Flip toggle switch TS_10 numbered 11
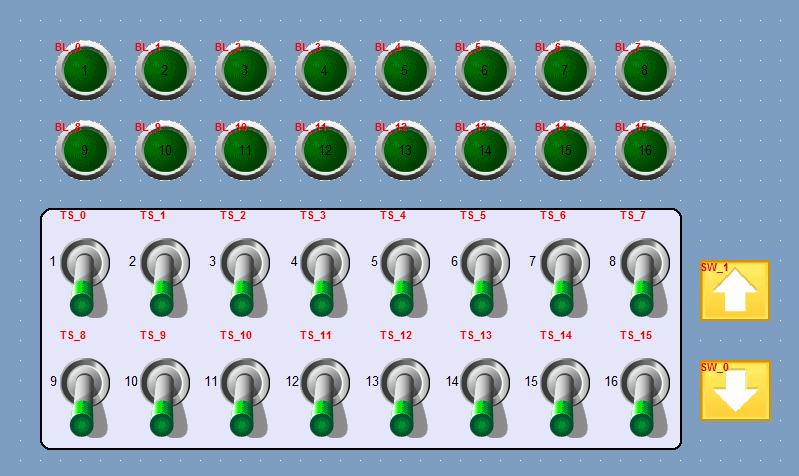Viewport: 799px width, 476px height. coord(244,398)
